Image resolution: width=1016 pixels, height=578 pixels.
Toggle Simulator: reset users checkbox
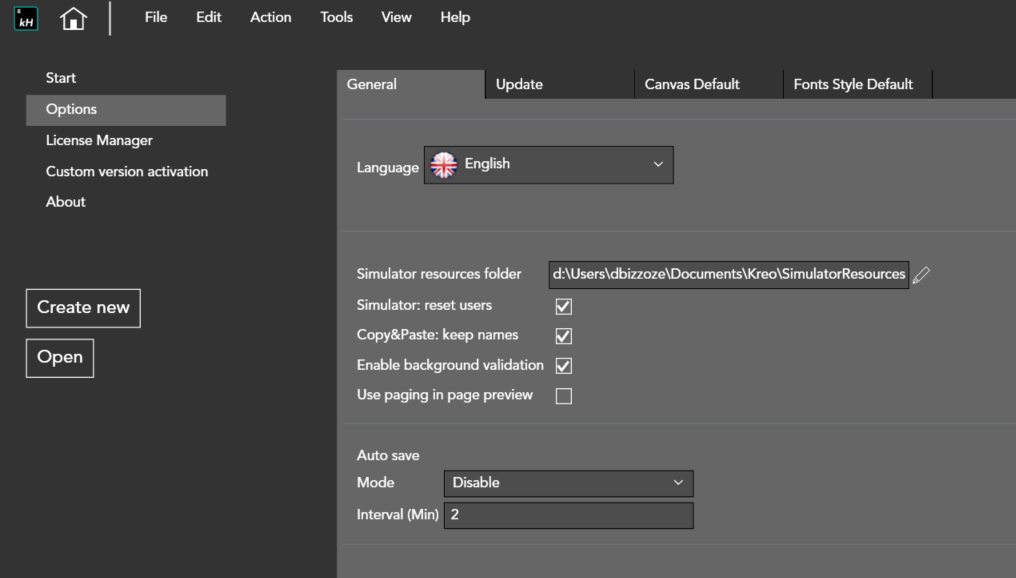[x=564, y=306]
